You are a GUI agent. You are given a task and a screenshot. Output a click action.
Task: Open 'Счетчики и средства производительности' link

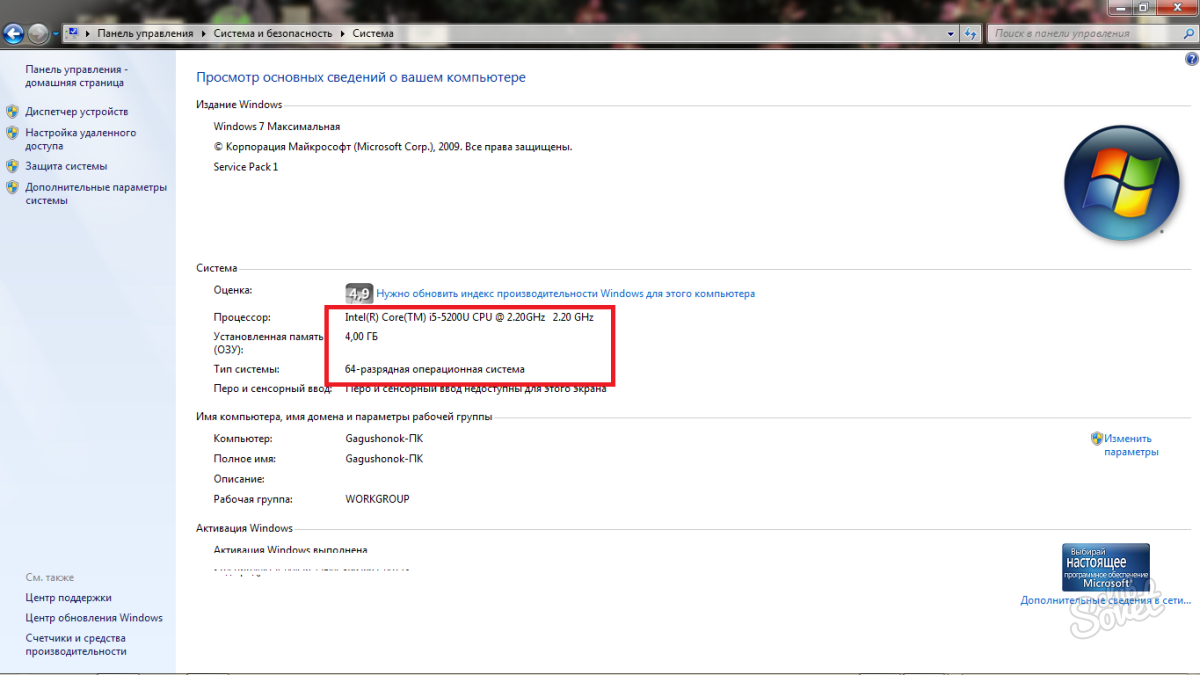[76, 645]
